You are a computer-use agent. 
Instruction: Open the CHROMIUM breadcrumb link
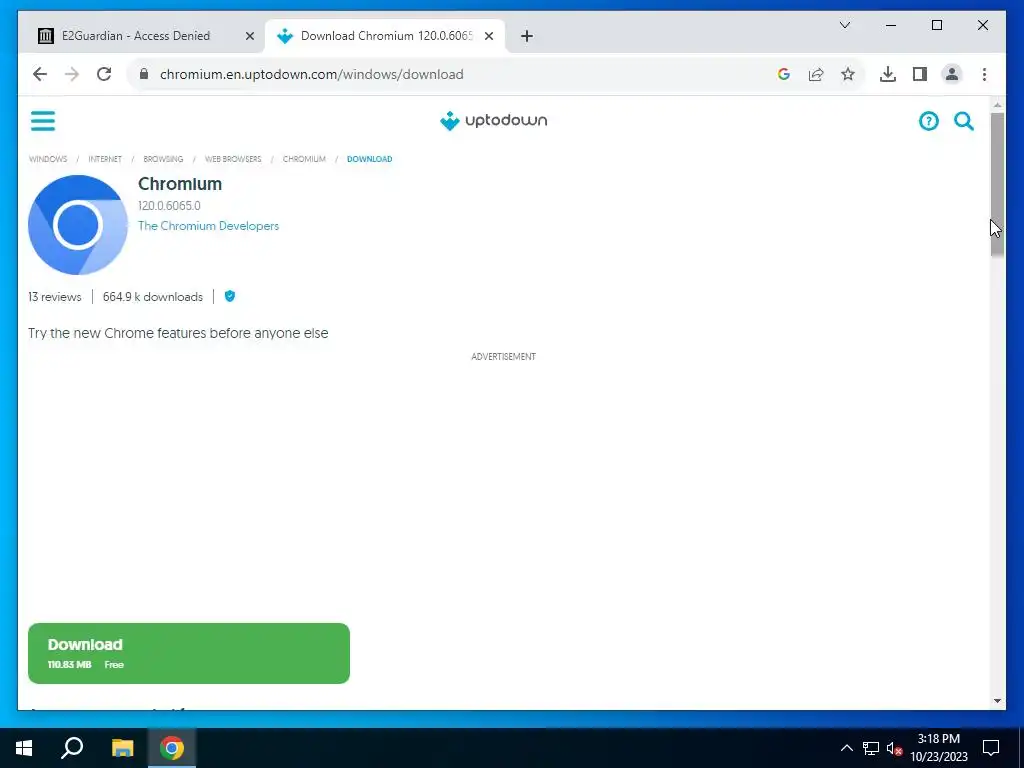[x=304, y=159]
